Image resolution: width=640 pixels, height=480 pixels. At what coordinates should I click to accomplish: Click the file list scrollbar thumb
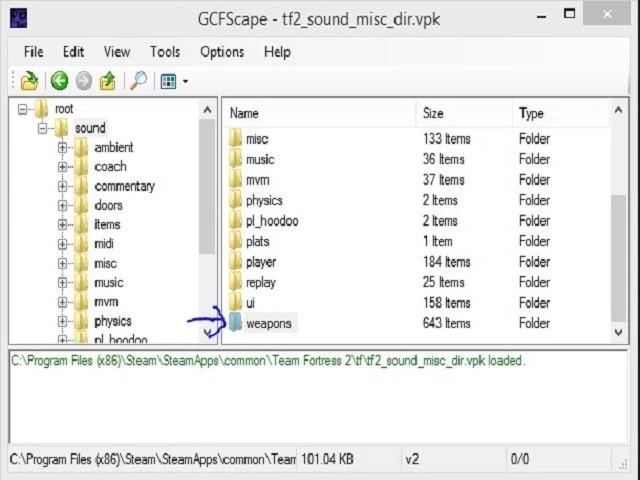click(x=618, y=259)
